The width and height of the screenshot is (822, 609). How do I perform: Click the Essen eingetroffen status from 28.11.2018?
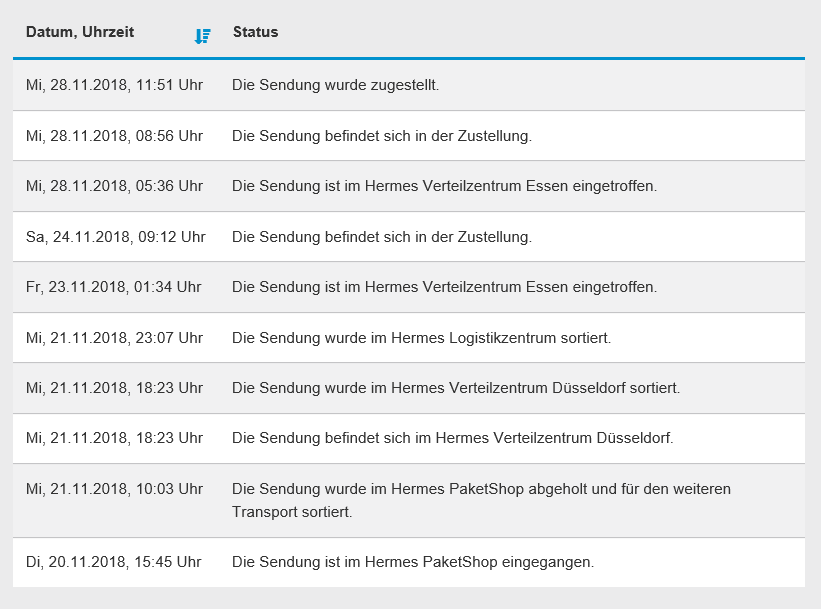pyautogui.click(x=445, y=186)
